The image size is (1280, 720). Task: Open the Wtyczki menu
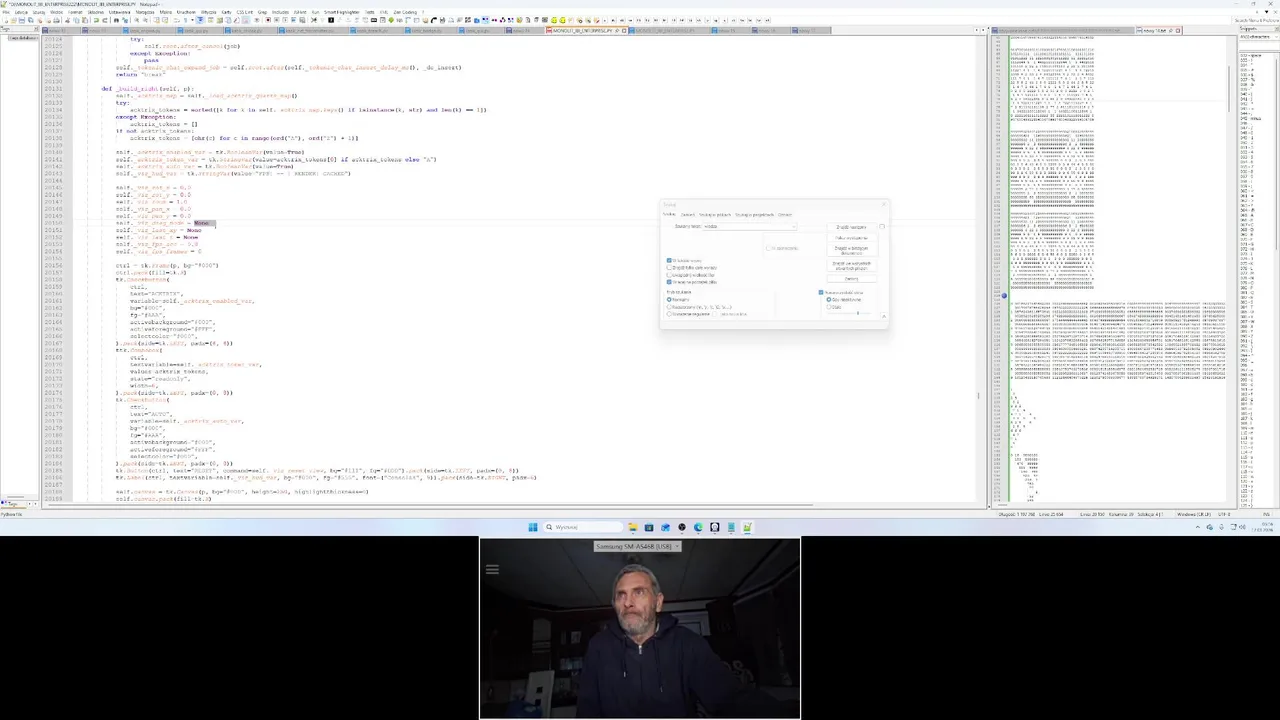[208, 11]
